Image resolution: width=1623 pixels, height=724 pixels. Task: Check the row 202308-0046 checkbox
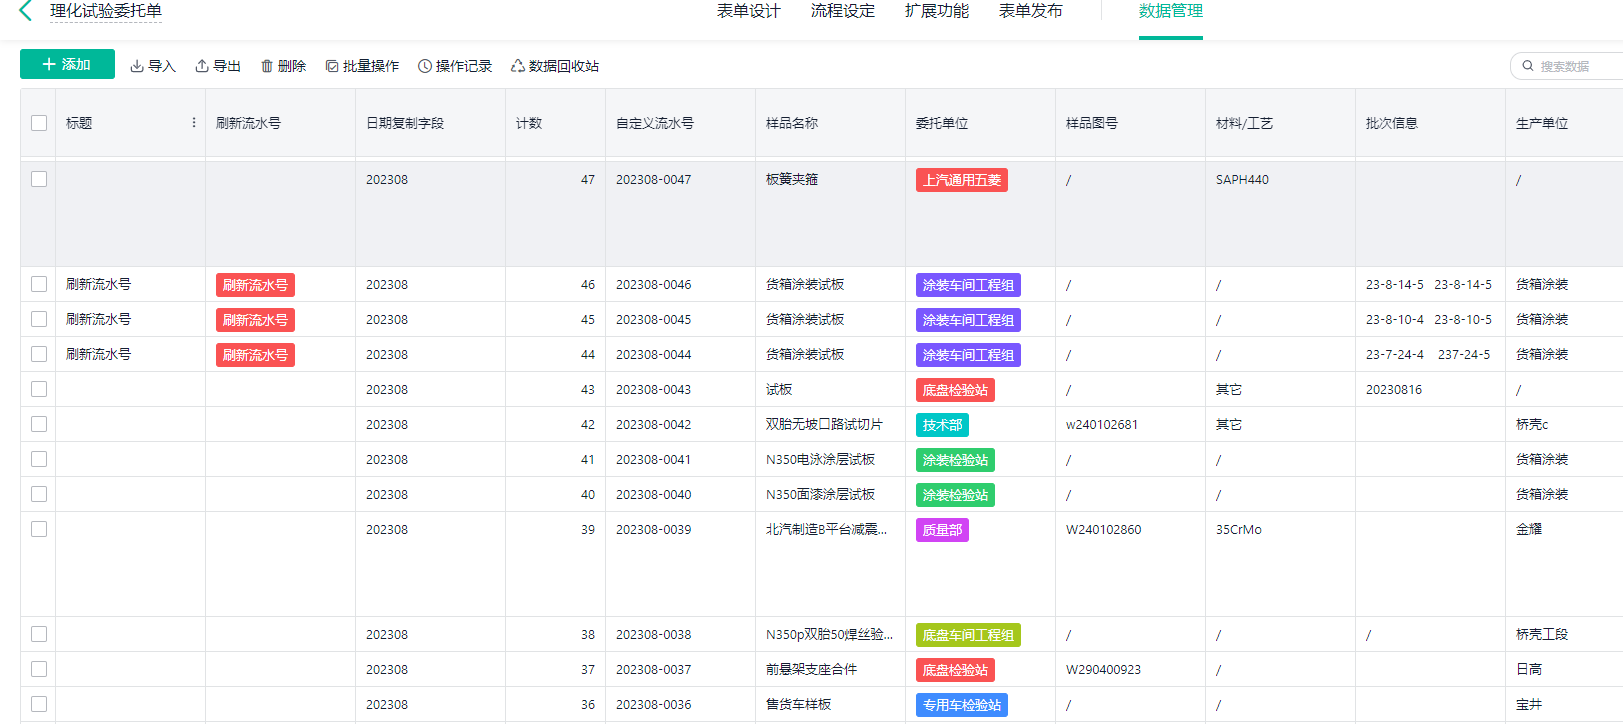39,284
